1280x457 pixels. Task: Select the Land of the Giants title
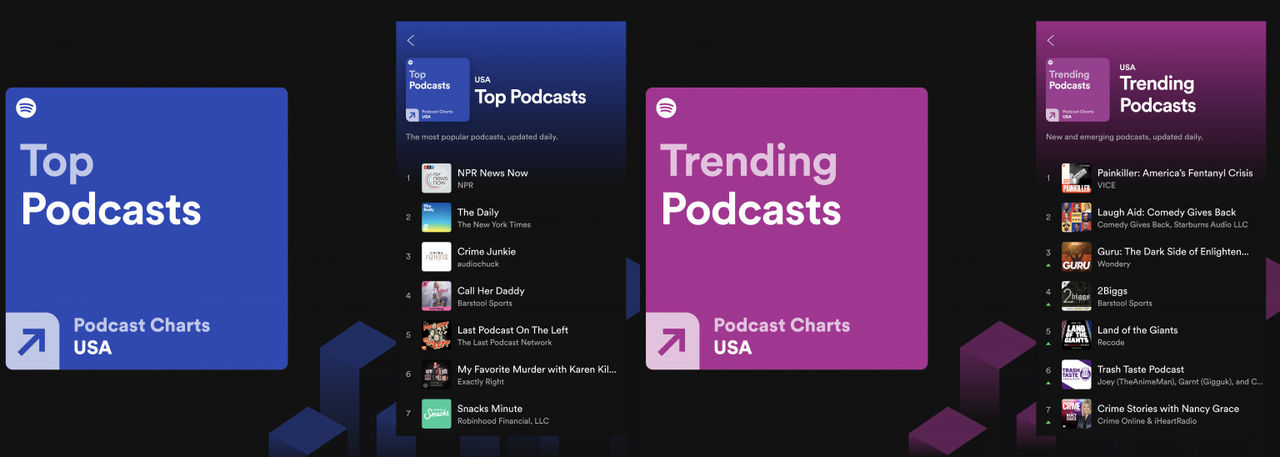coord(1138,330)
